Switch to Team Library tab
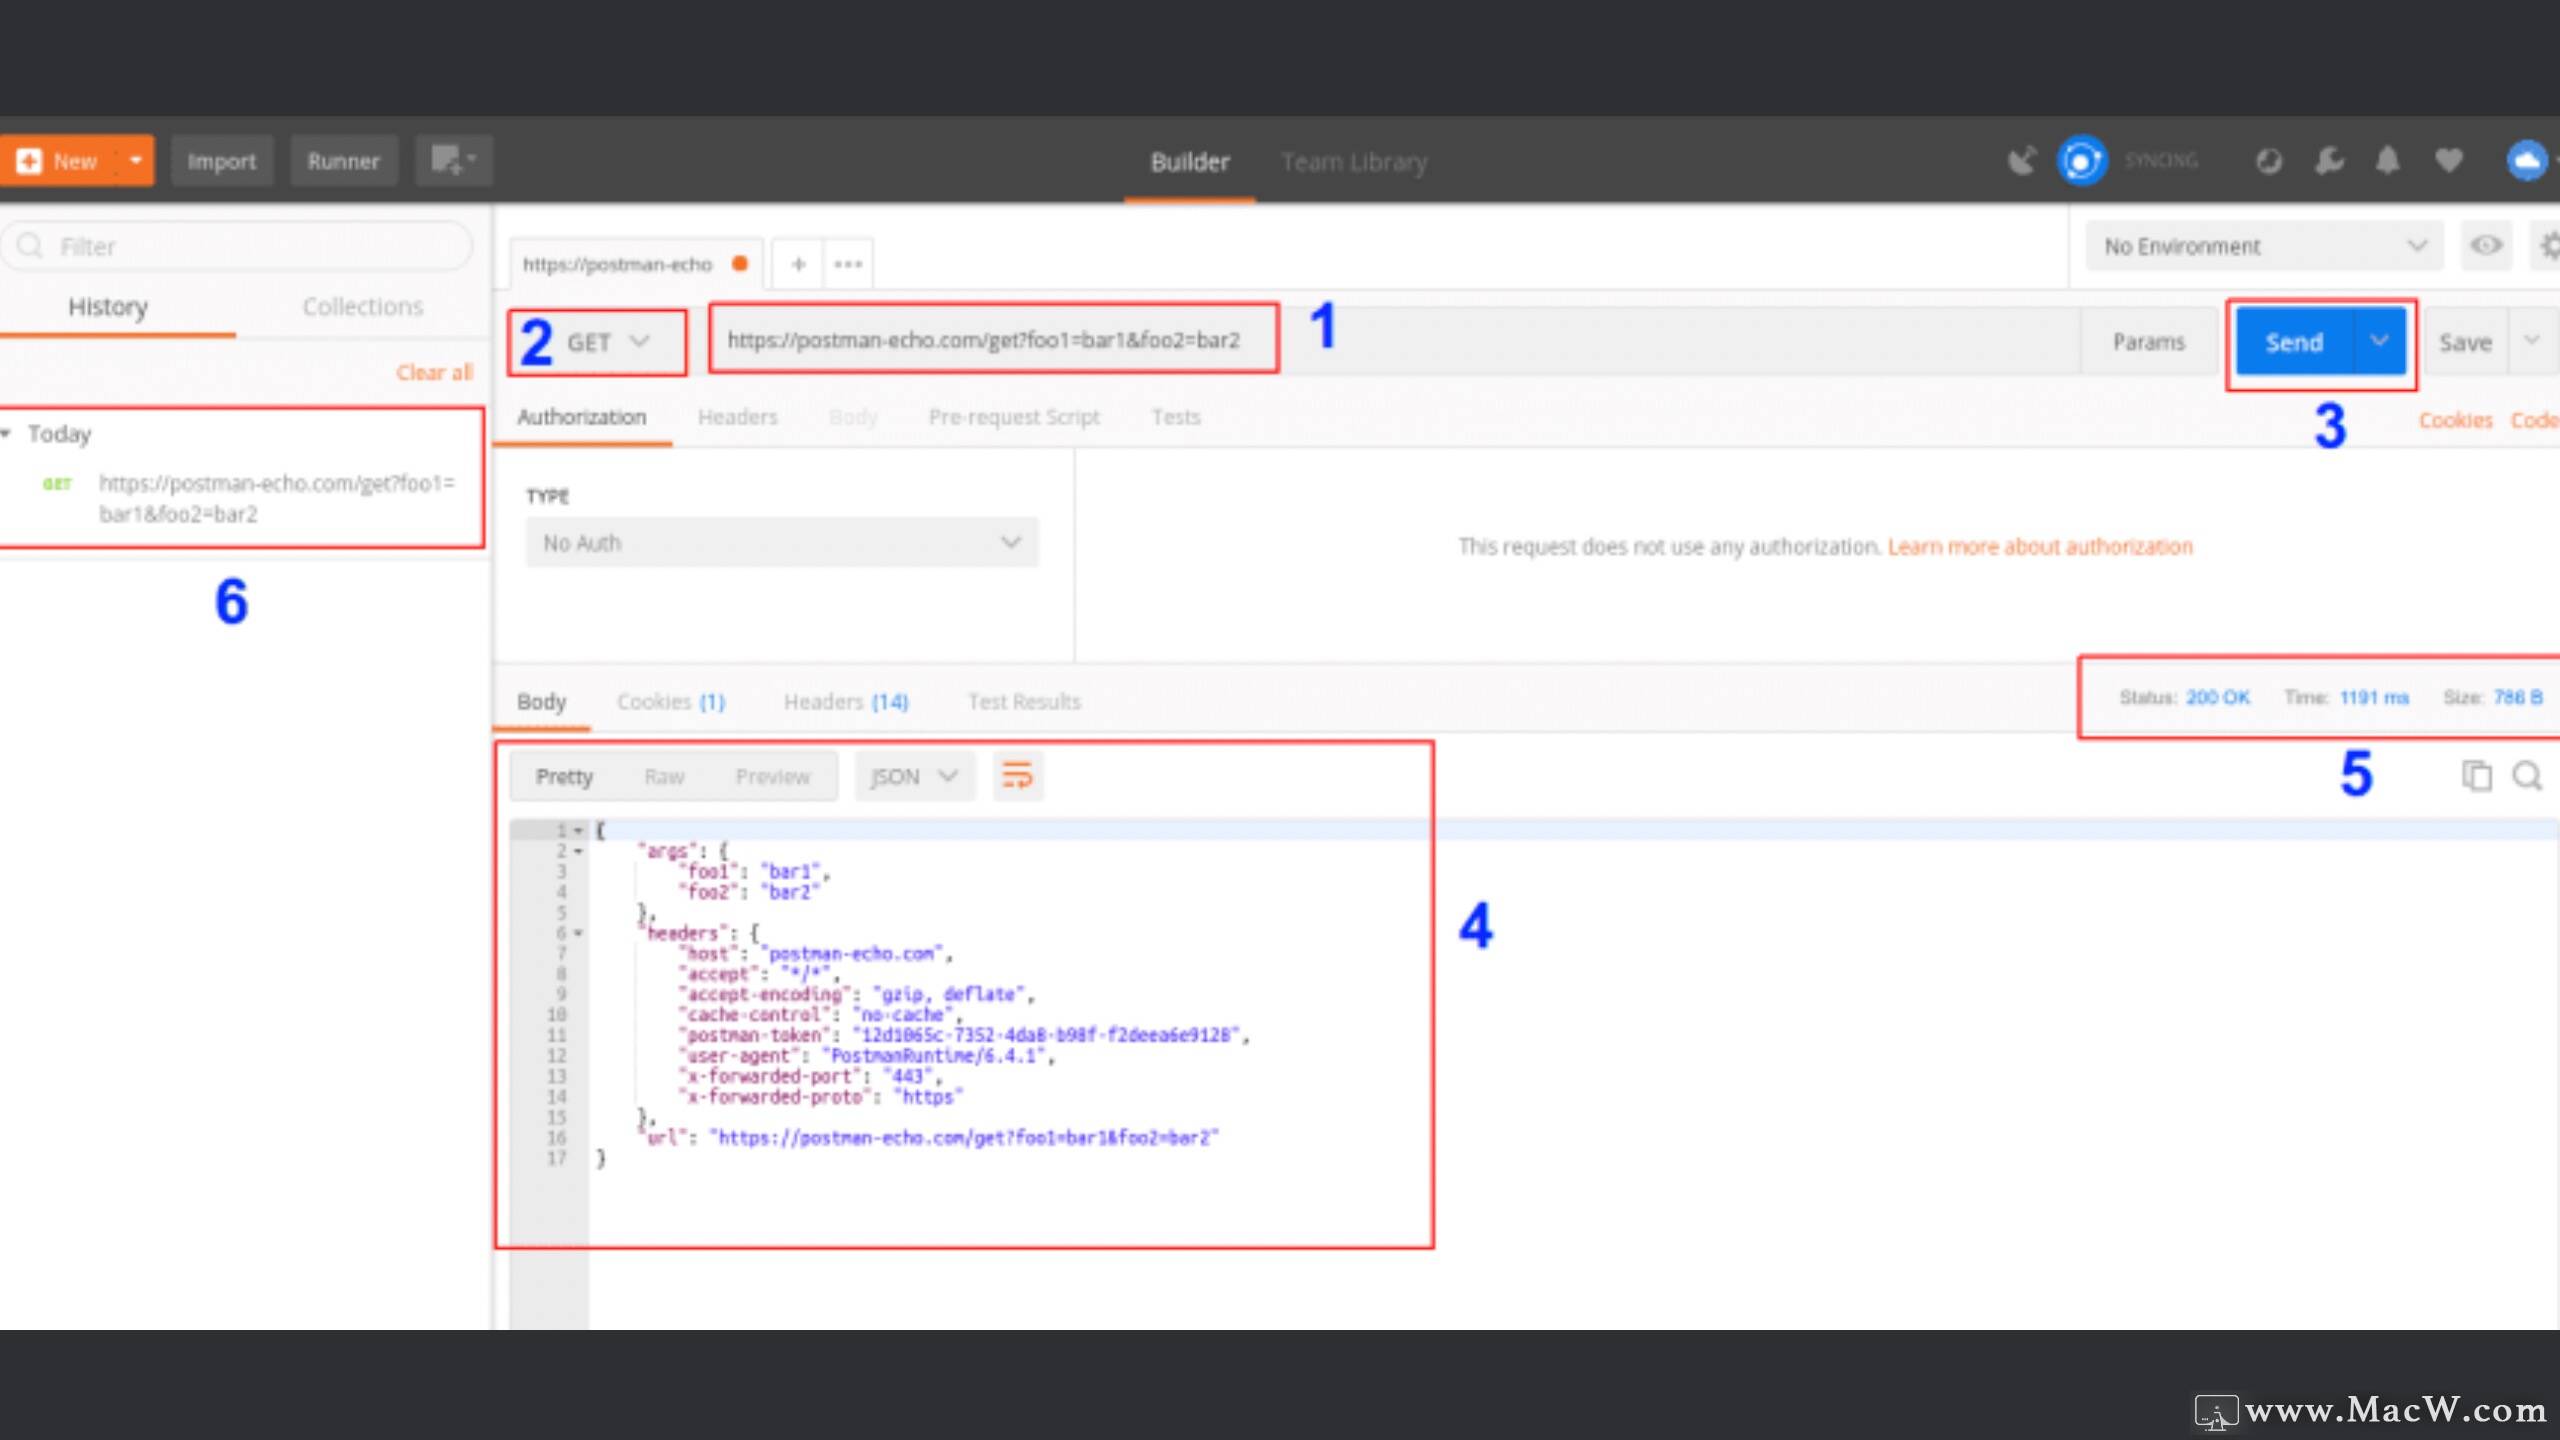 [x=1354, y=162]
